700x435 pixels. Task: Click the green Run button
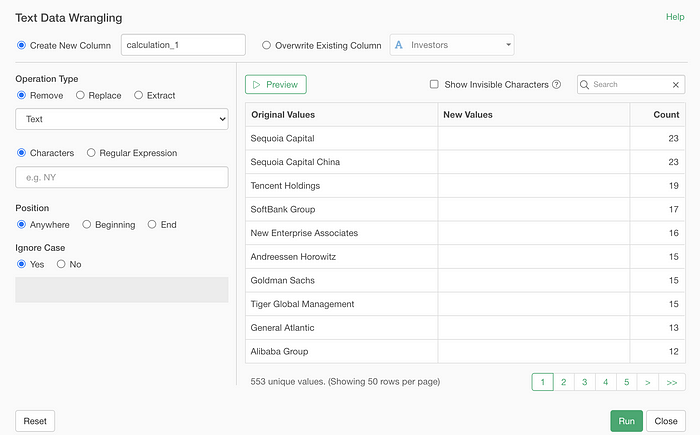pos(626,421)
